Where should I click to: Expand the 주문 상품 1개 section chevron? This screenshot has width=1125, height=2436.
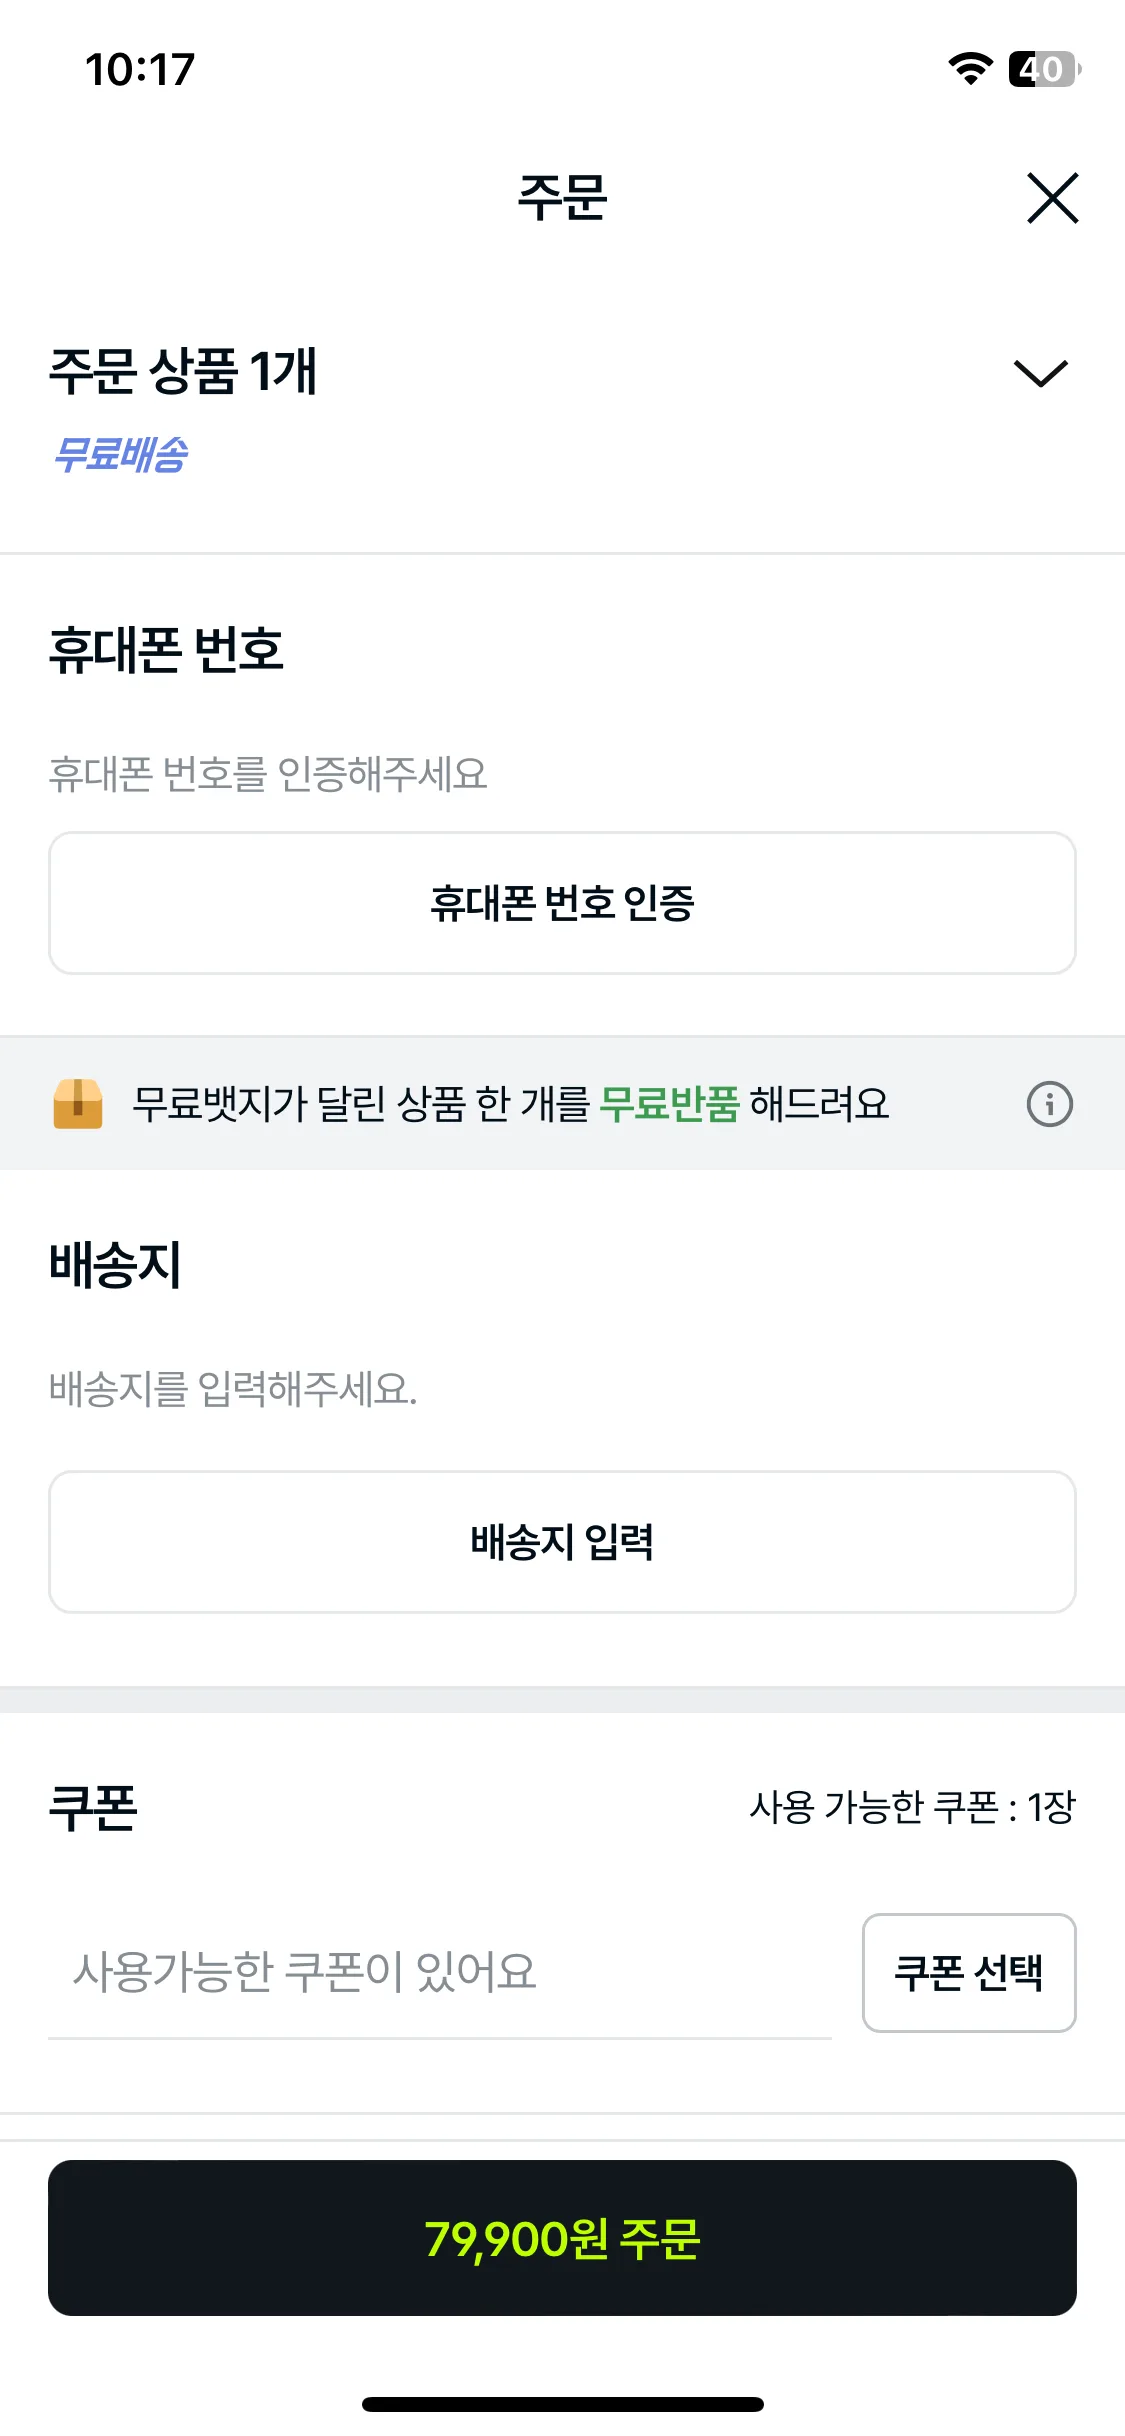1041,372
